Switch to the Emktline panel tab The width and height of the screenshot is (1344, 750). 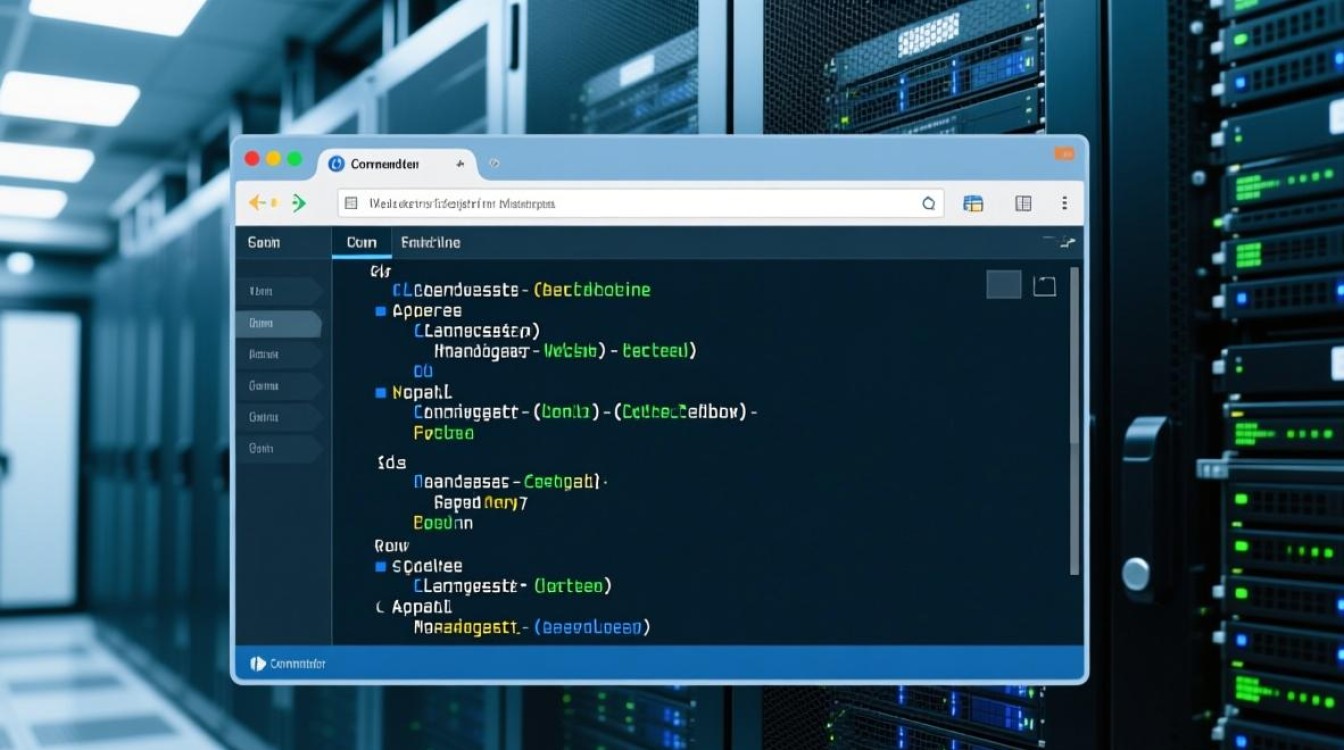430,242
